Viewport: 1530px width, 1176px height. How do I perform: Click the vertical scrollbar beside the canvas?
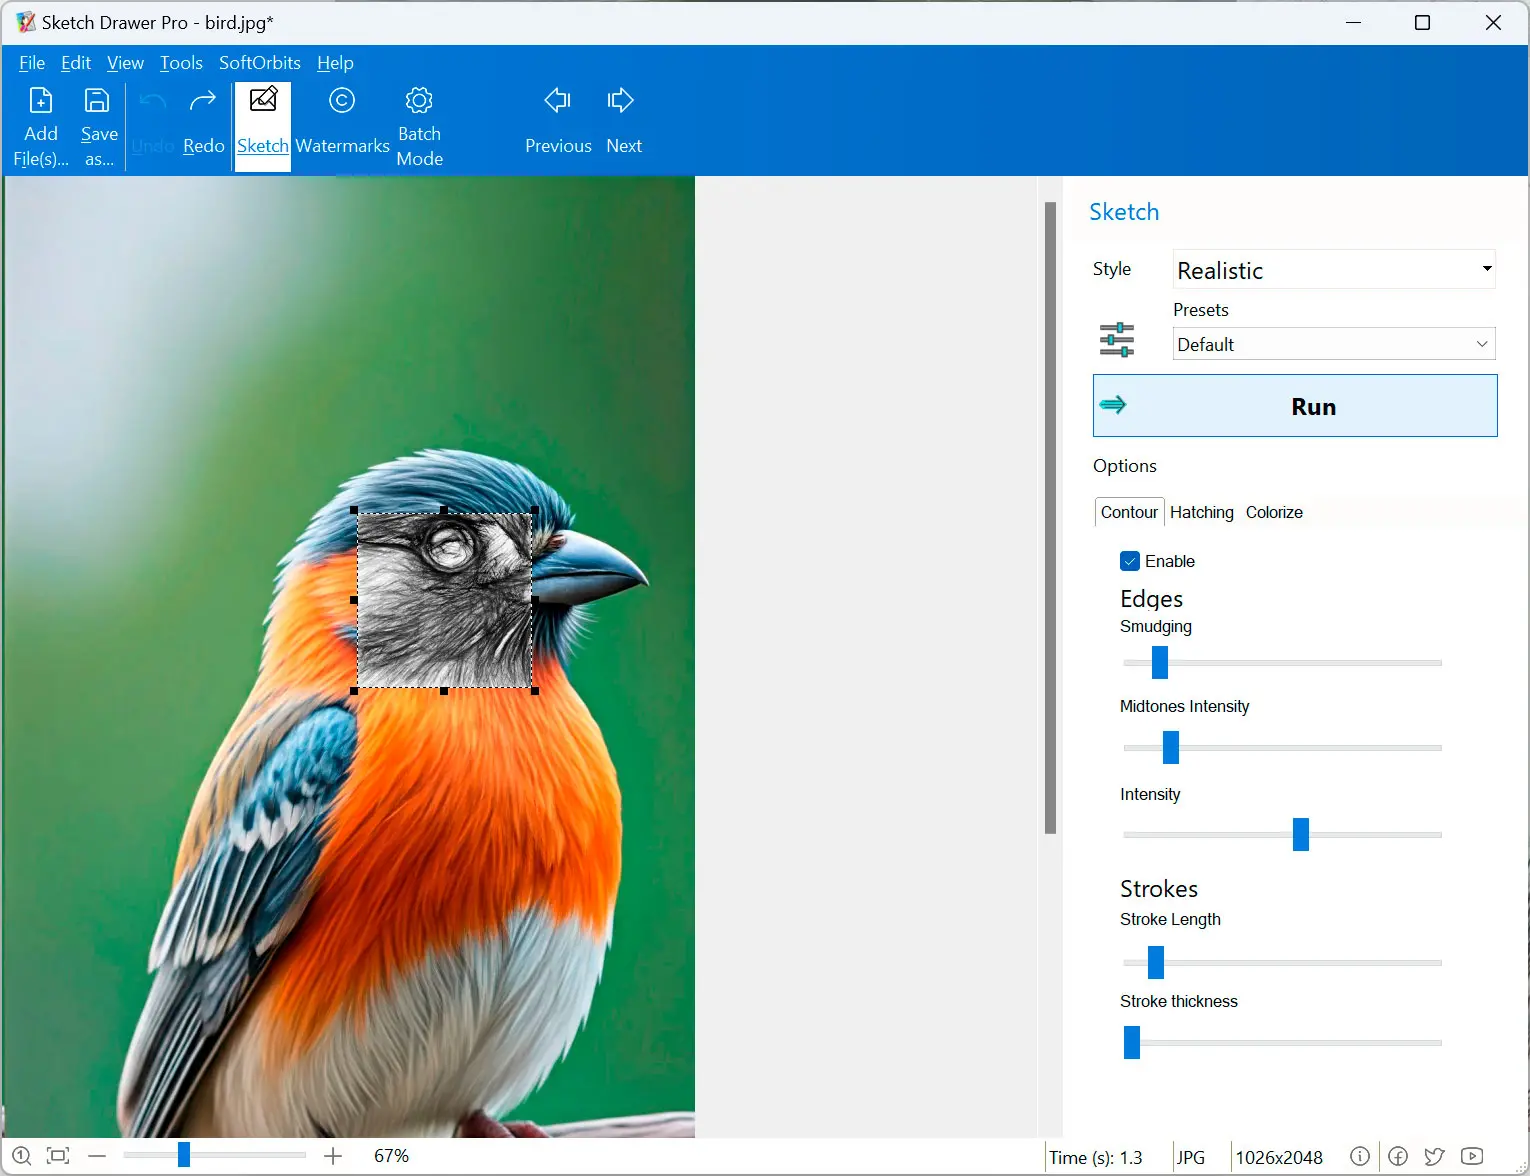click(x=1050, y=518)
